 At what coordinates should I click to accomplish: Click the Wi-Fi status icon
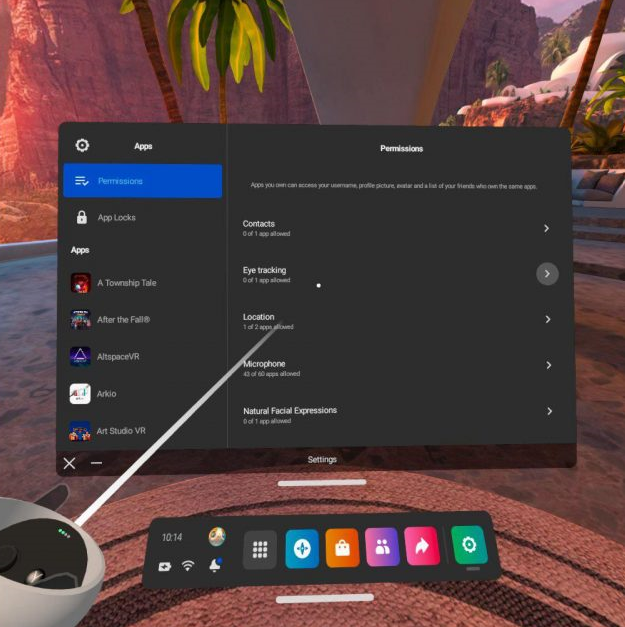point(188,566)
